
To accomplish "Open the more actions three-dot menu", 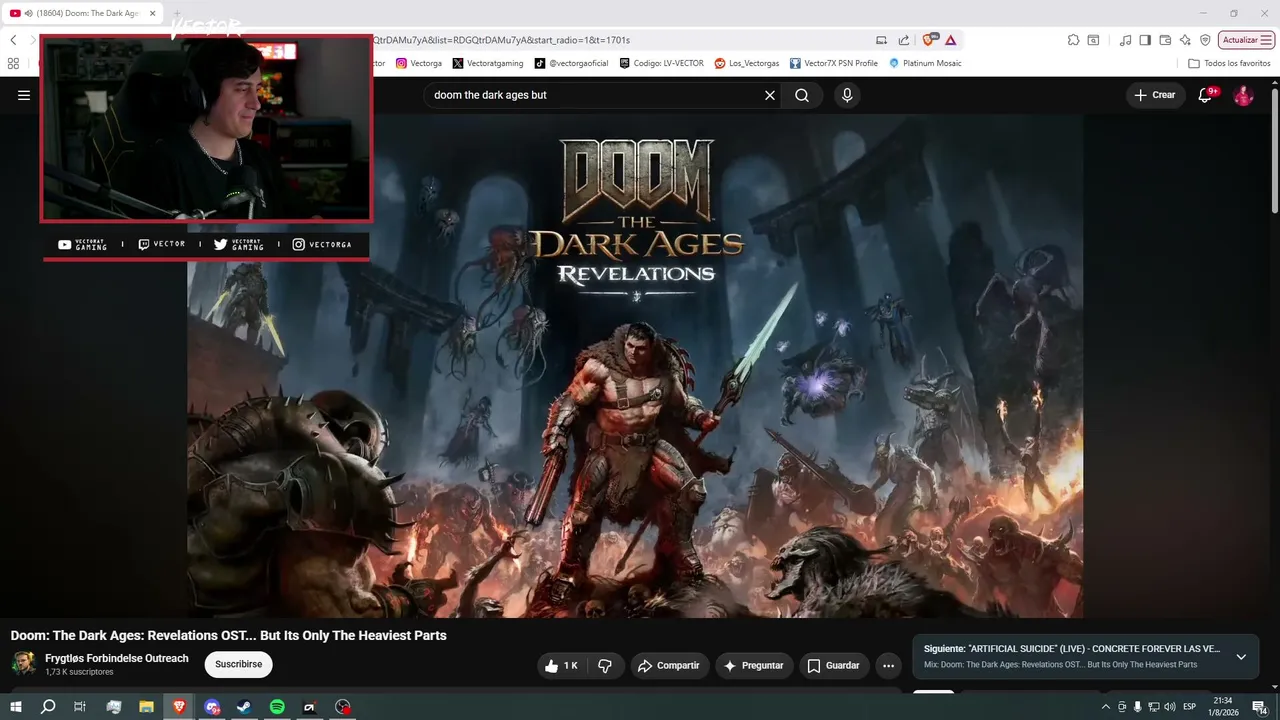I will coord(888,665).
